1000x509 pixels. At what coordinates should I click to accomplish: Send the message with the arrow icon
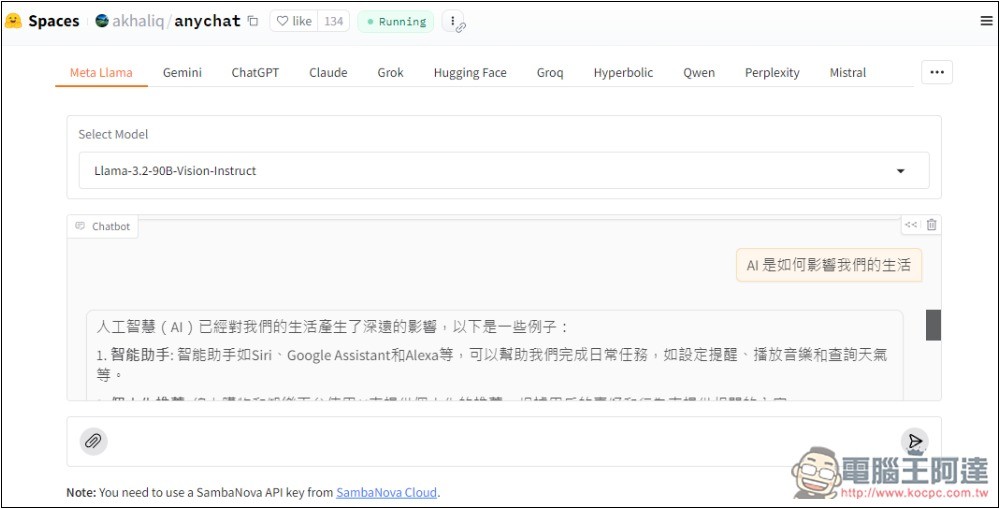(913, 441)
